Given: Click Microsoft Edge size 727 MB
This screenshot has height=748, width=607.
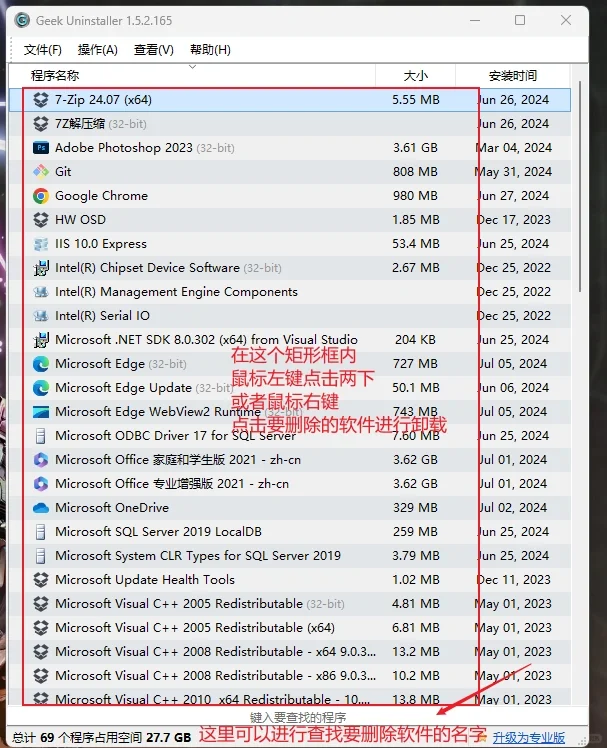Looking at the screenshot, I should click(x=415, y=364).
